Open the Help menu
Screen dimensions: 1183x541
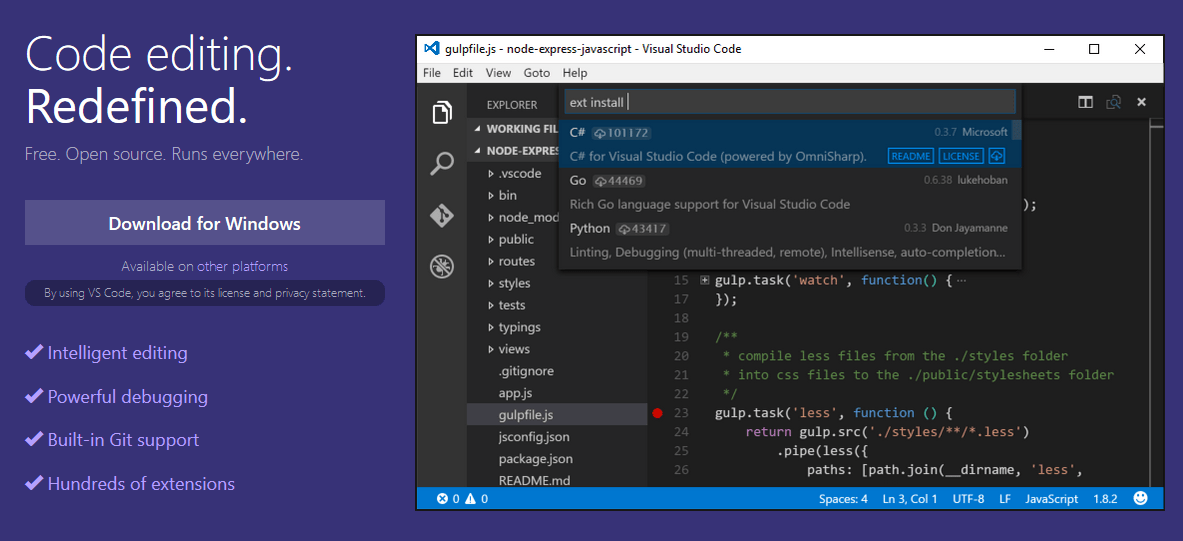coord(574,73)
